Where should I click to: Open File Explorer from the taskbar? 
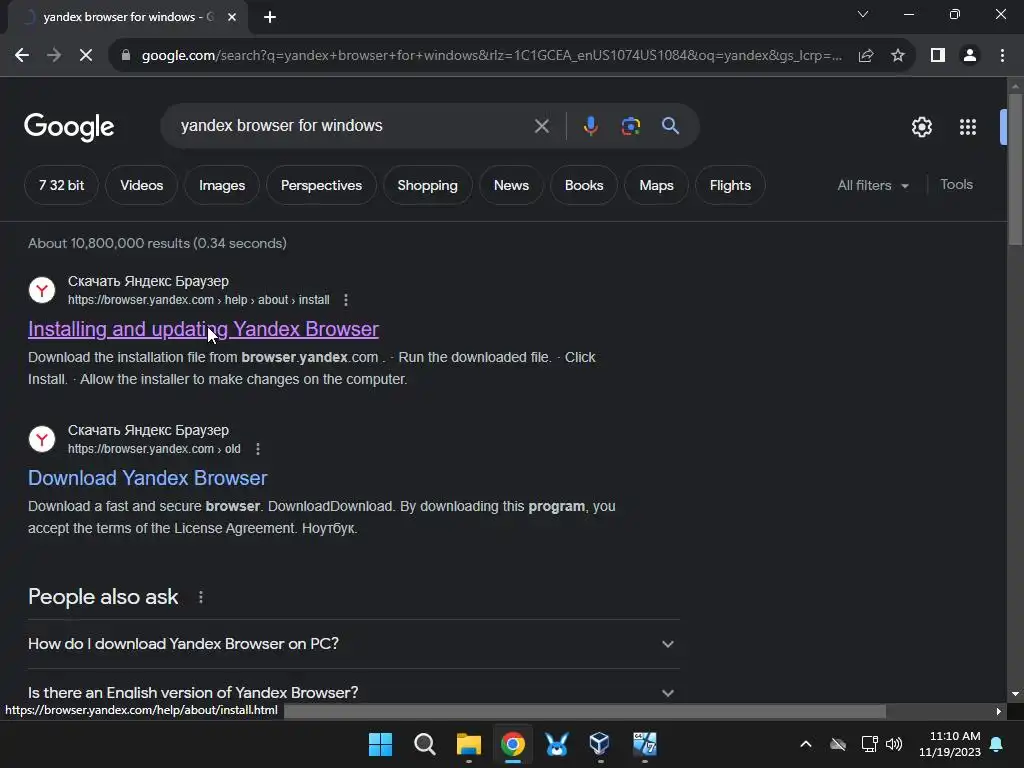pos(468,744)
